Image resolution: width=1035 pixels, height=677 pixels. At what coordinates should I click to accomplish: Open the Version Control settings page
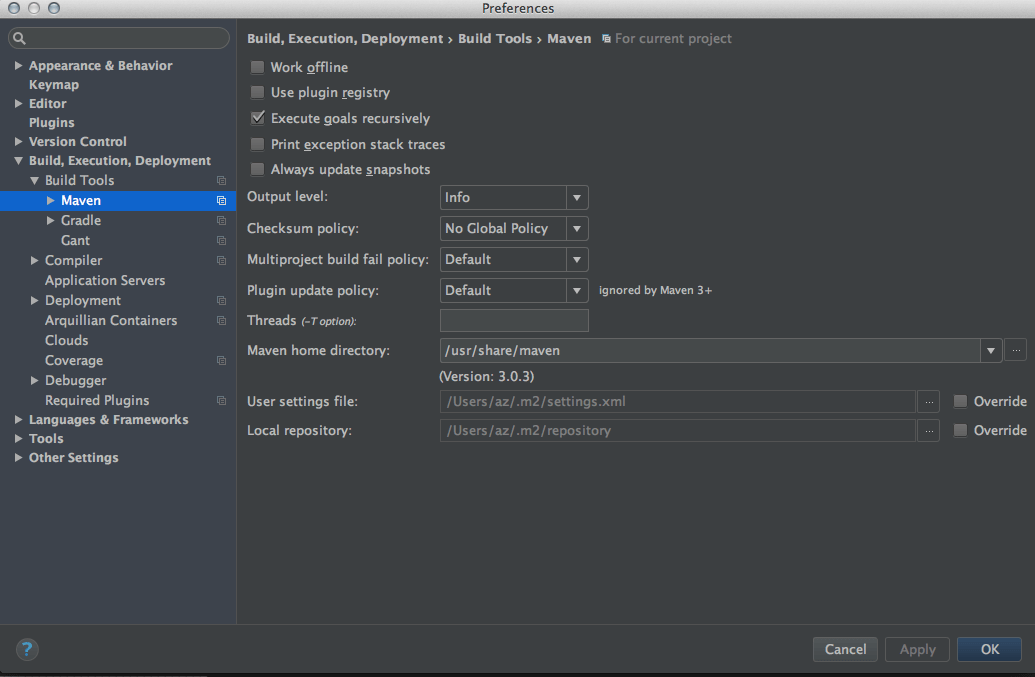coord(78,141)
